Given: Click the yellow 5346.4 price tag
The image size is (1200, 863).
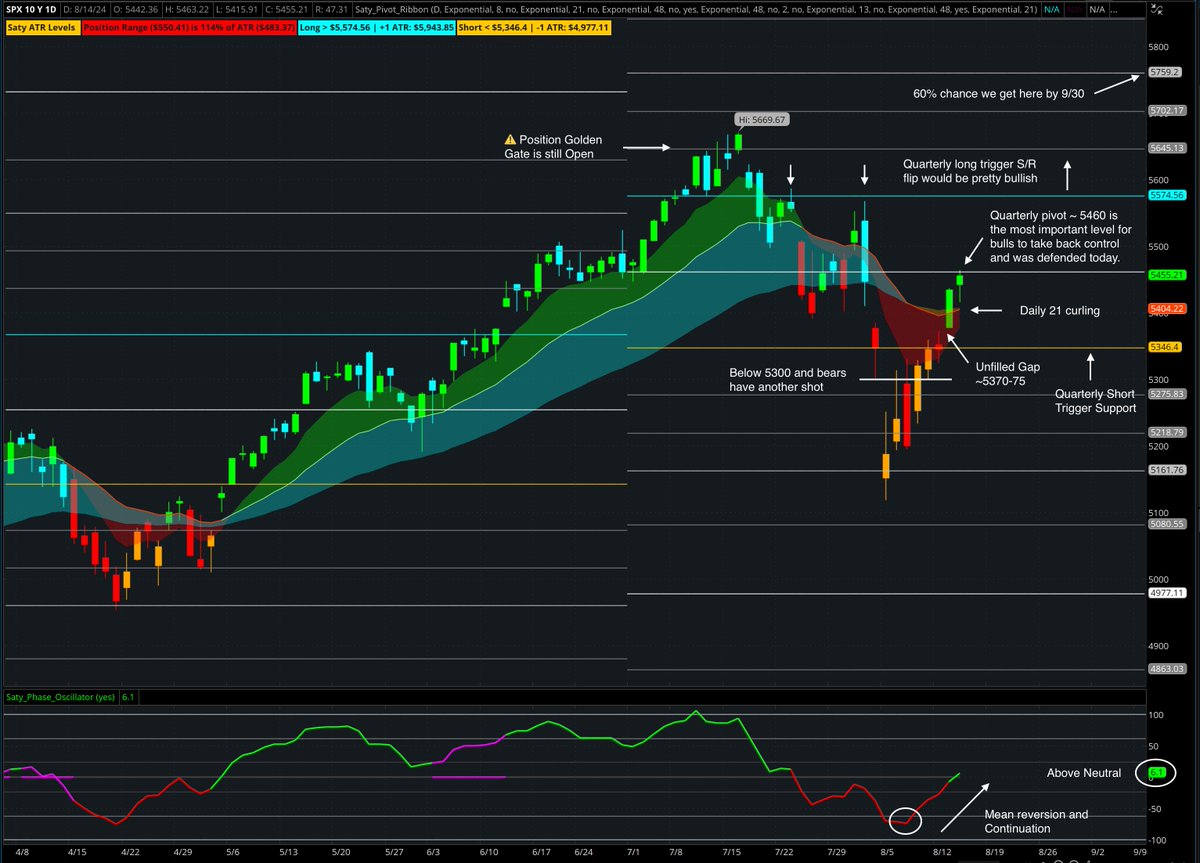Looking at the screenshot, I should click(x=1166, y=347).
